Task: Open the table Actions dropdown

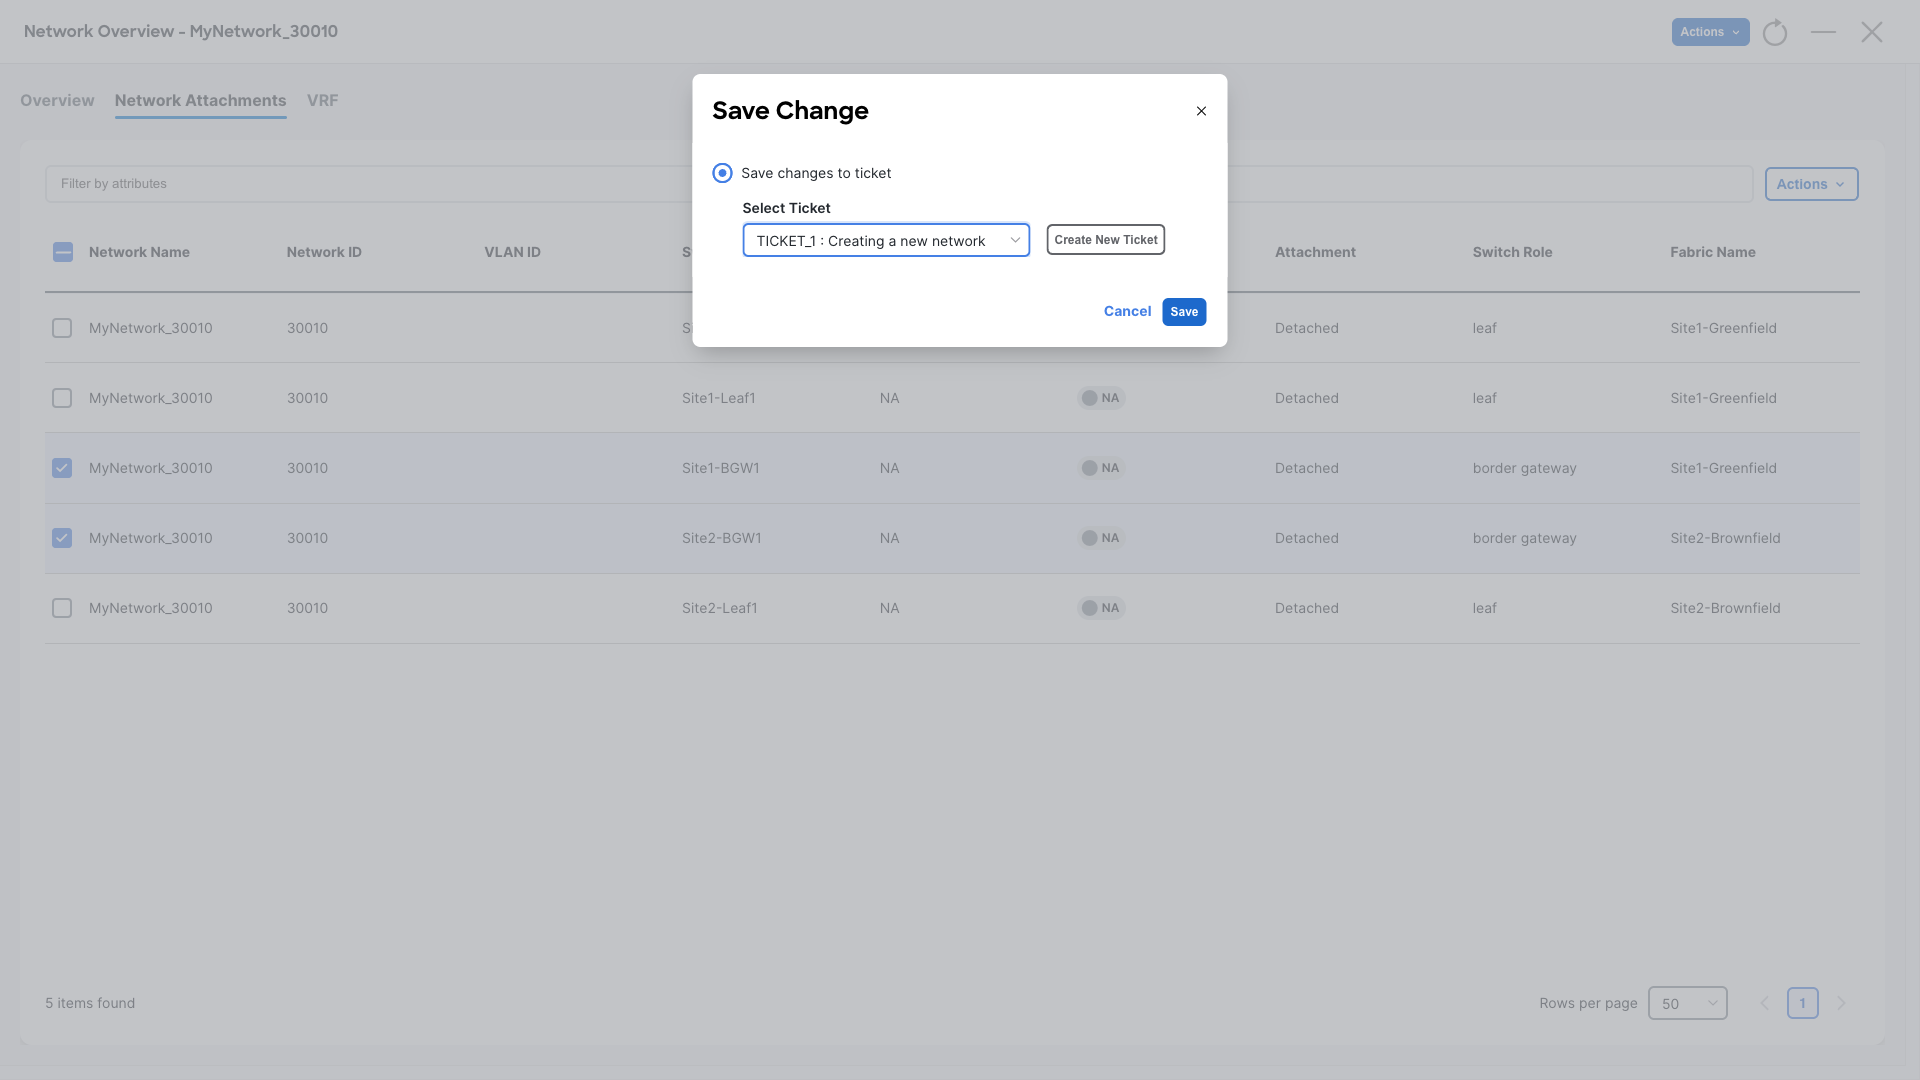Action: pos(1811,184)
